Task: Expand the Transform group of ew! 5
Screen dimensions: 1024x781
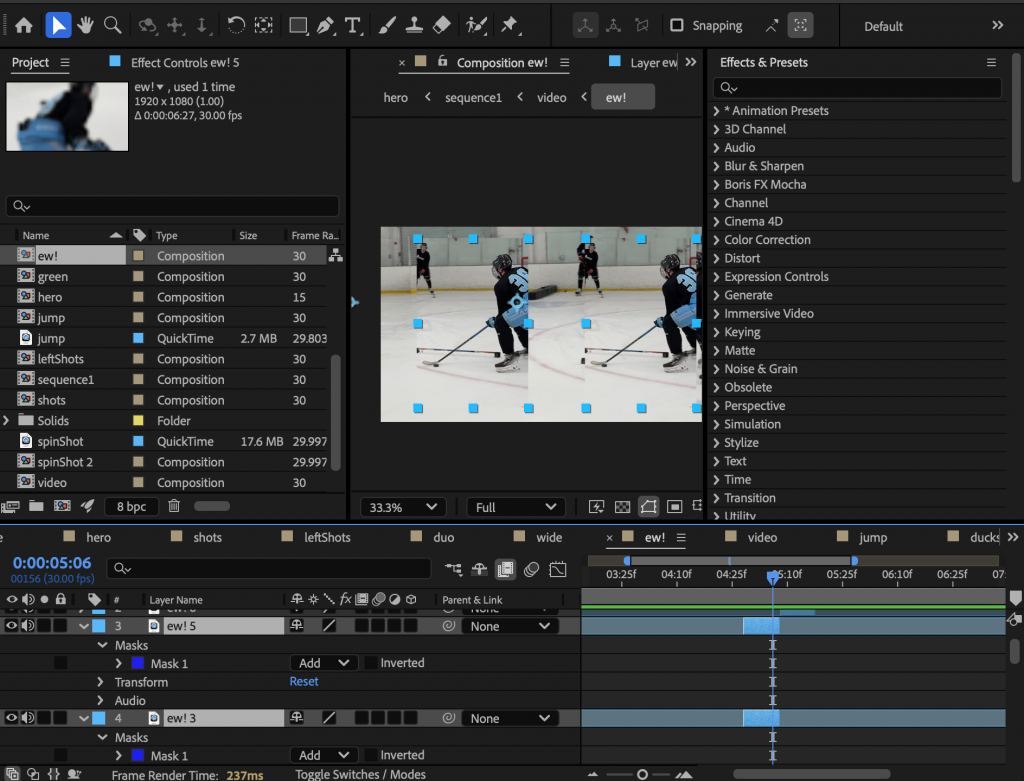Action: point(101,682)
